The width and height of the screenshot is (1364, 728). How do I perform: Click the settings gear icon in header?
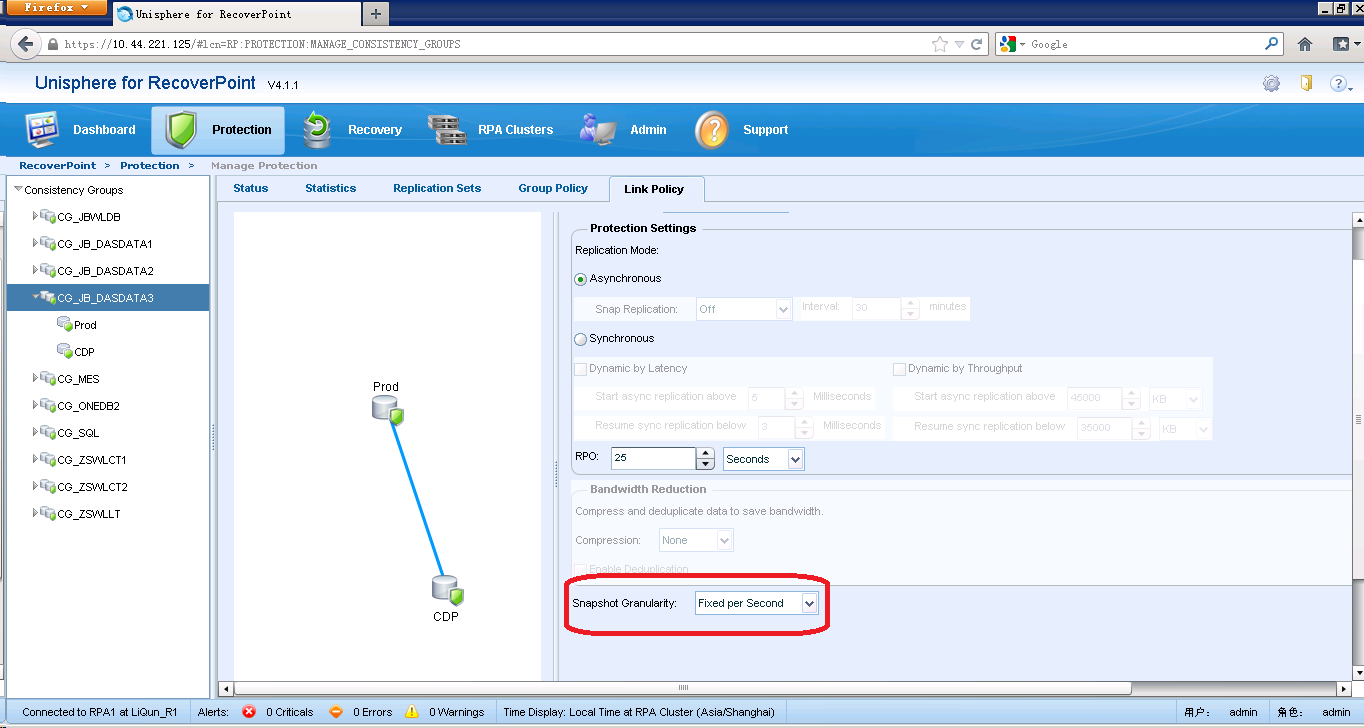(x=1271, y=84)
